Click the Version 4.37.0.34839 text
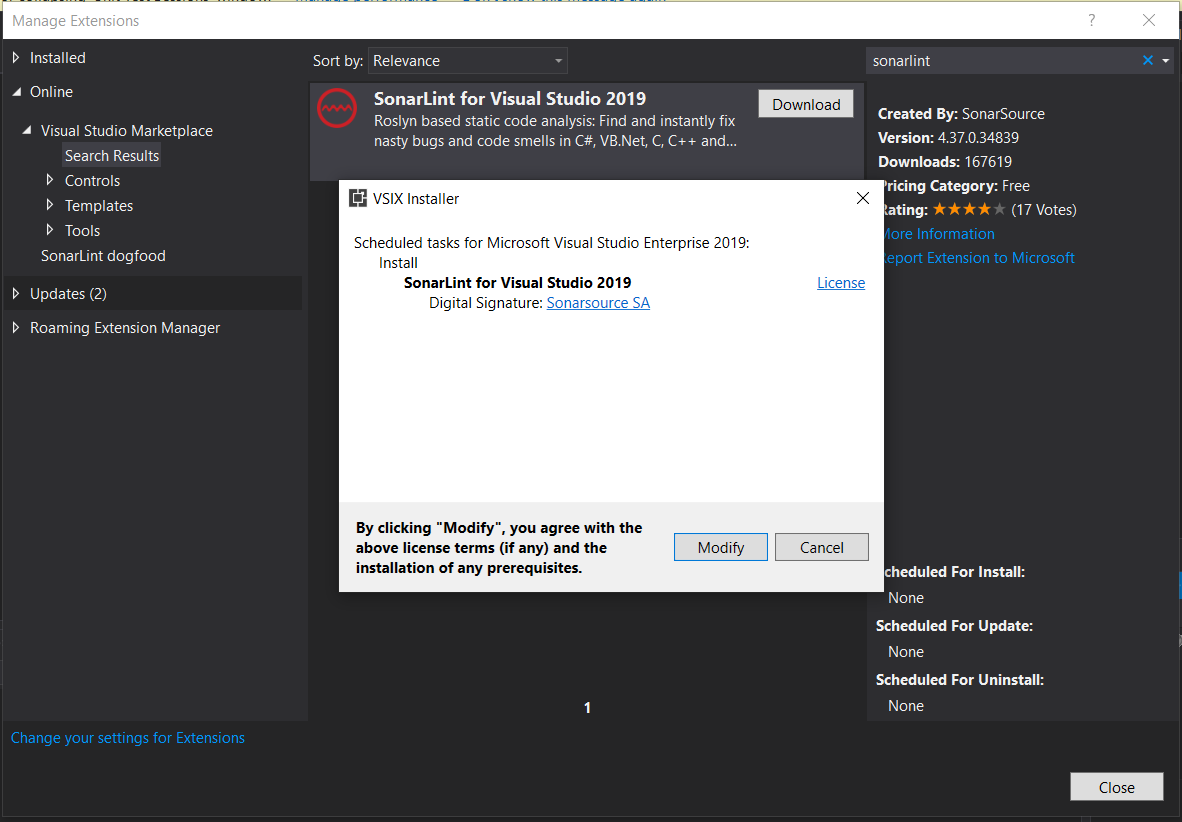This screenshot has height=822, width=1182. pyautogui.click(x=948, y=138)
